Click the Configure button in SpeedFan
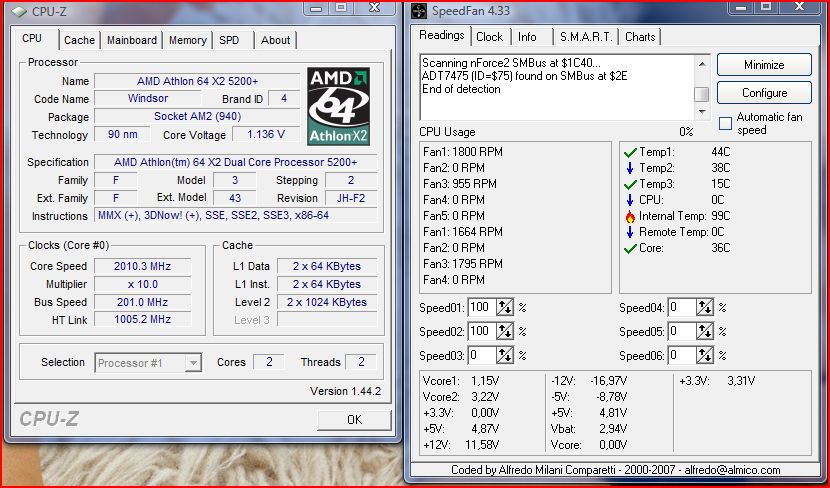 coord(764,93)
